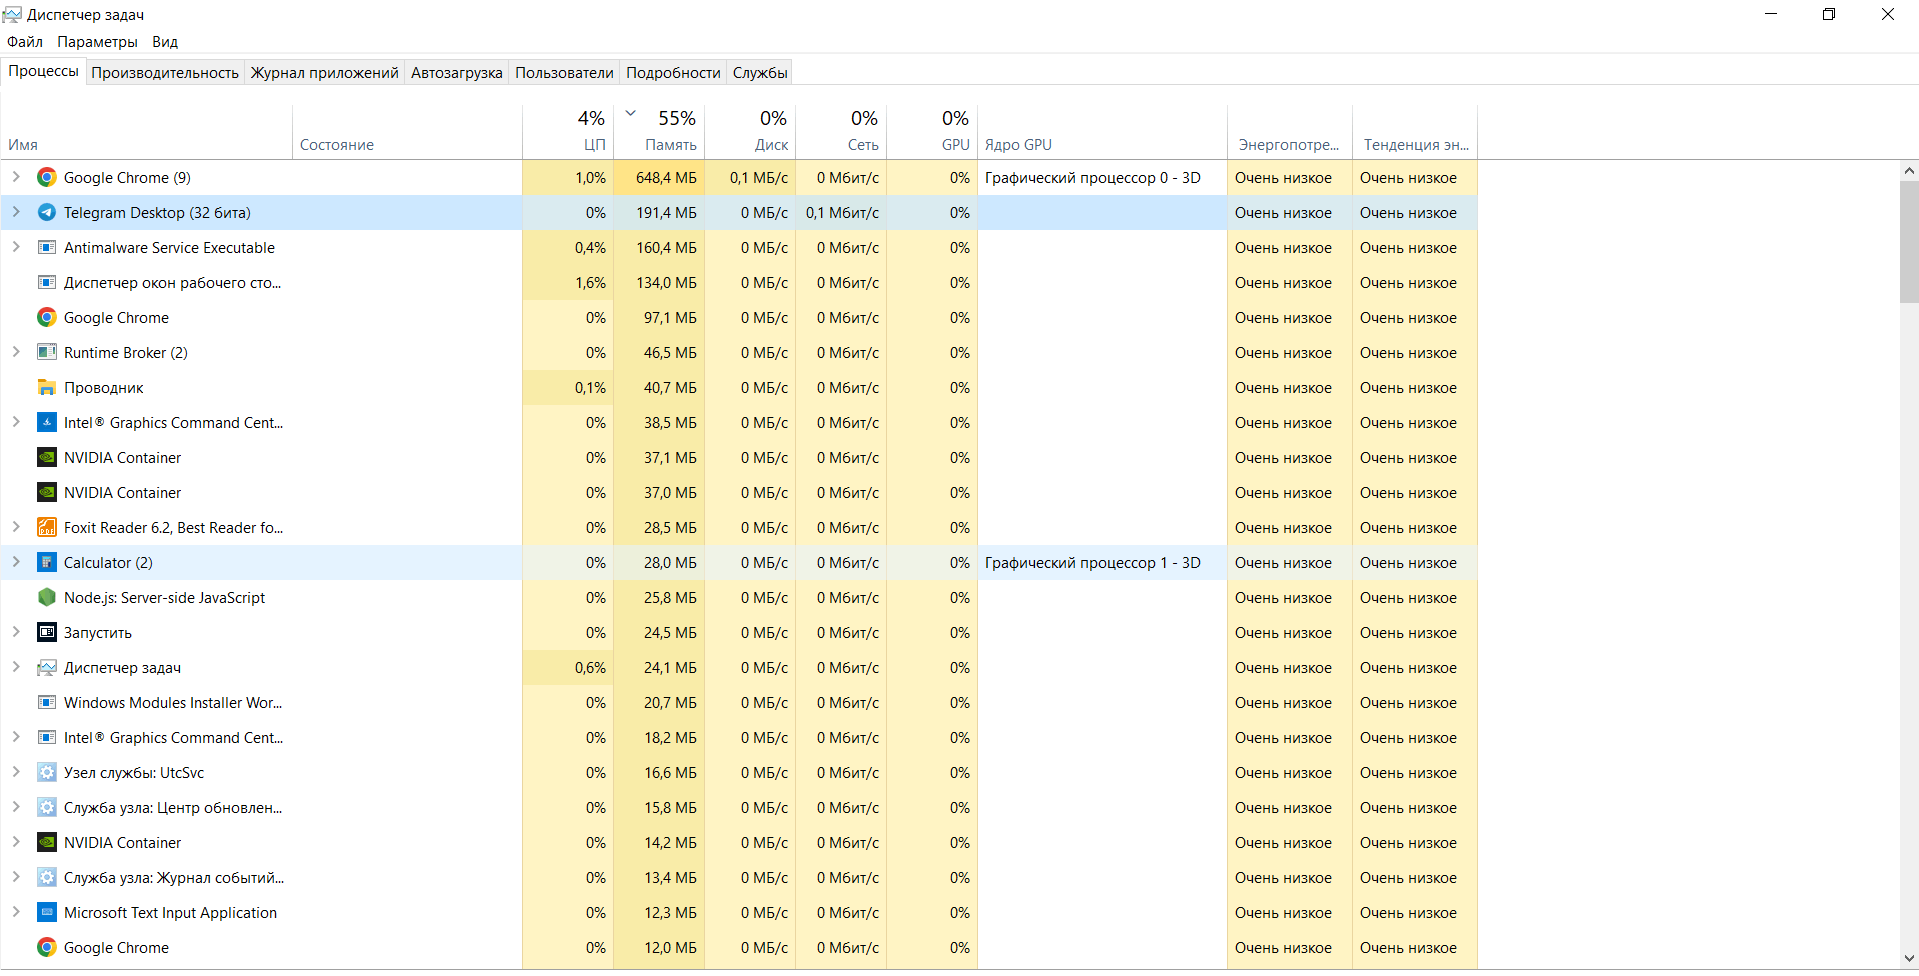Click the Узел службы: UtcSvc gear icon

point(46,773)
